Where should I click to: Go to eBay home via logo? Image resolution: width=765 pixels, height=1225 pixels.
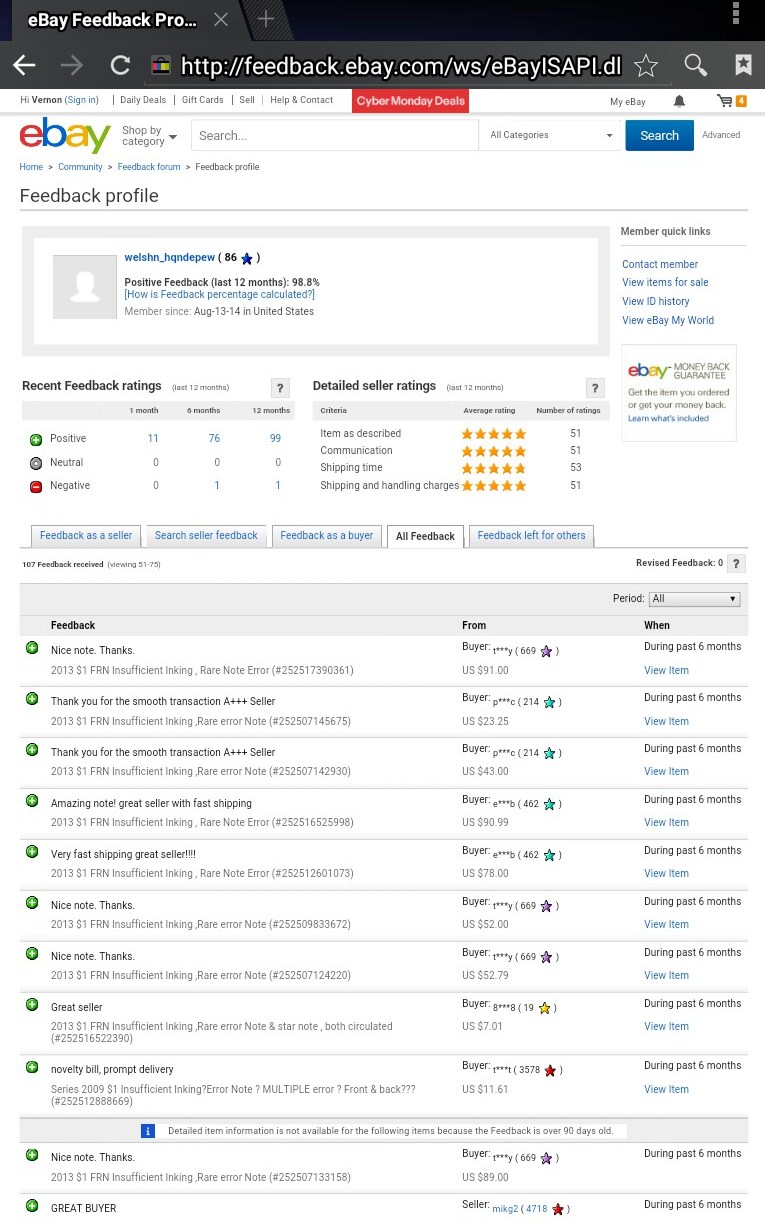point(65,135)
